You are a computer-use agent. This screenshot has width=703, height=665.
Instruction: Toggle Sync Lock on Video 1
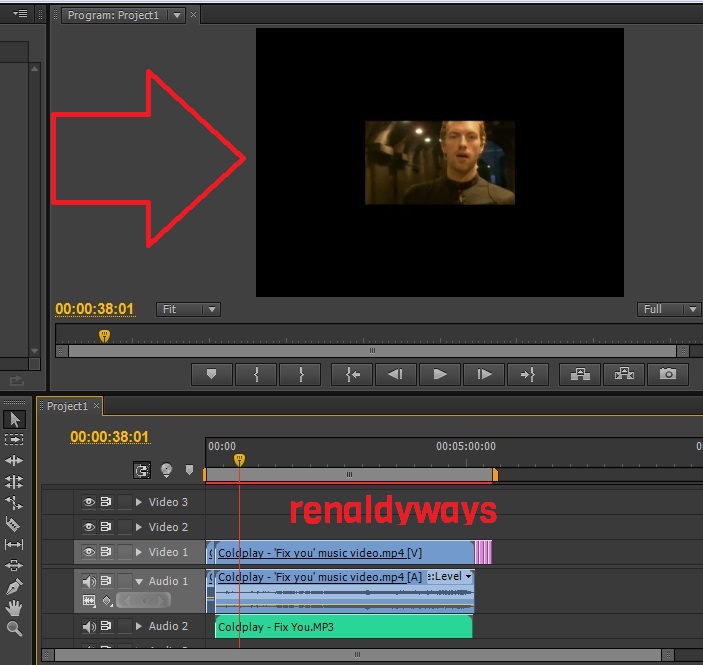(x=106, y=552)
